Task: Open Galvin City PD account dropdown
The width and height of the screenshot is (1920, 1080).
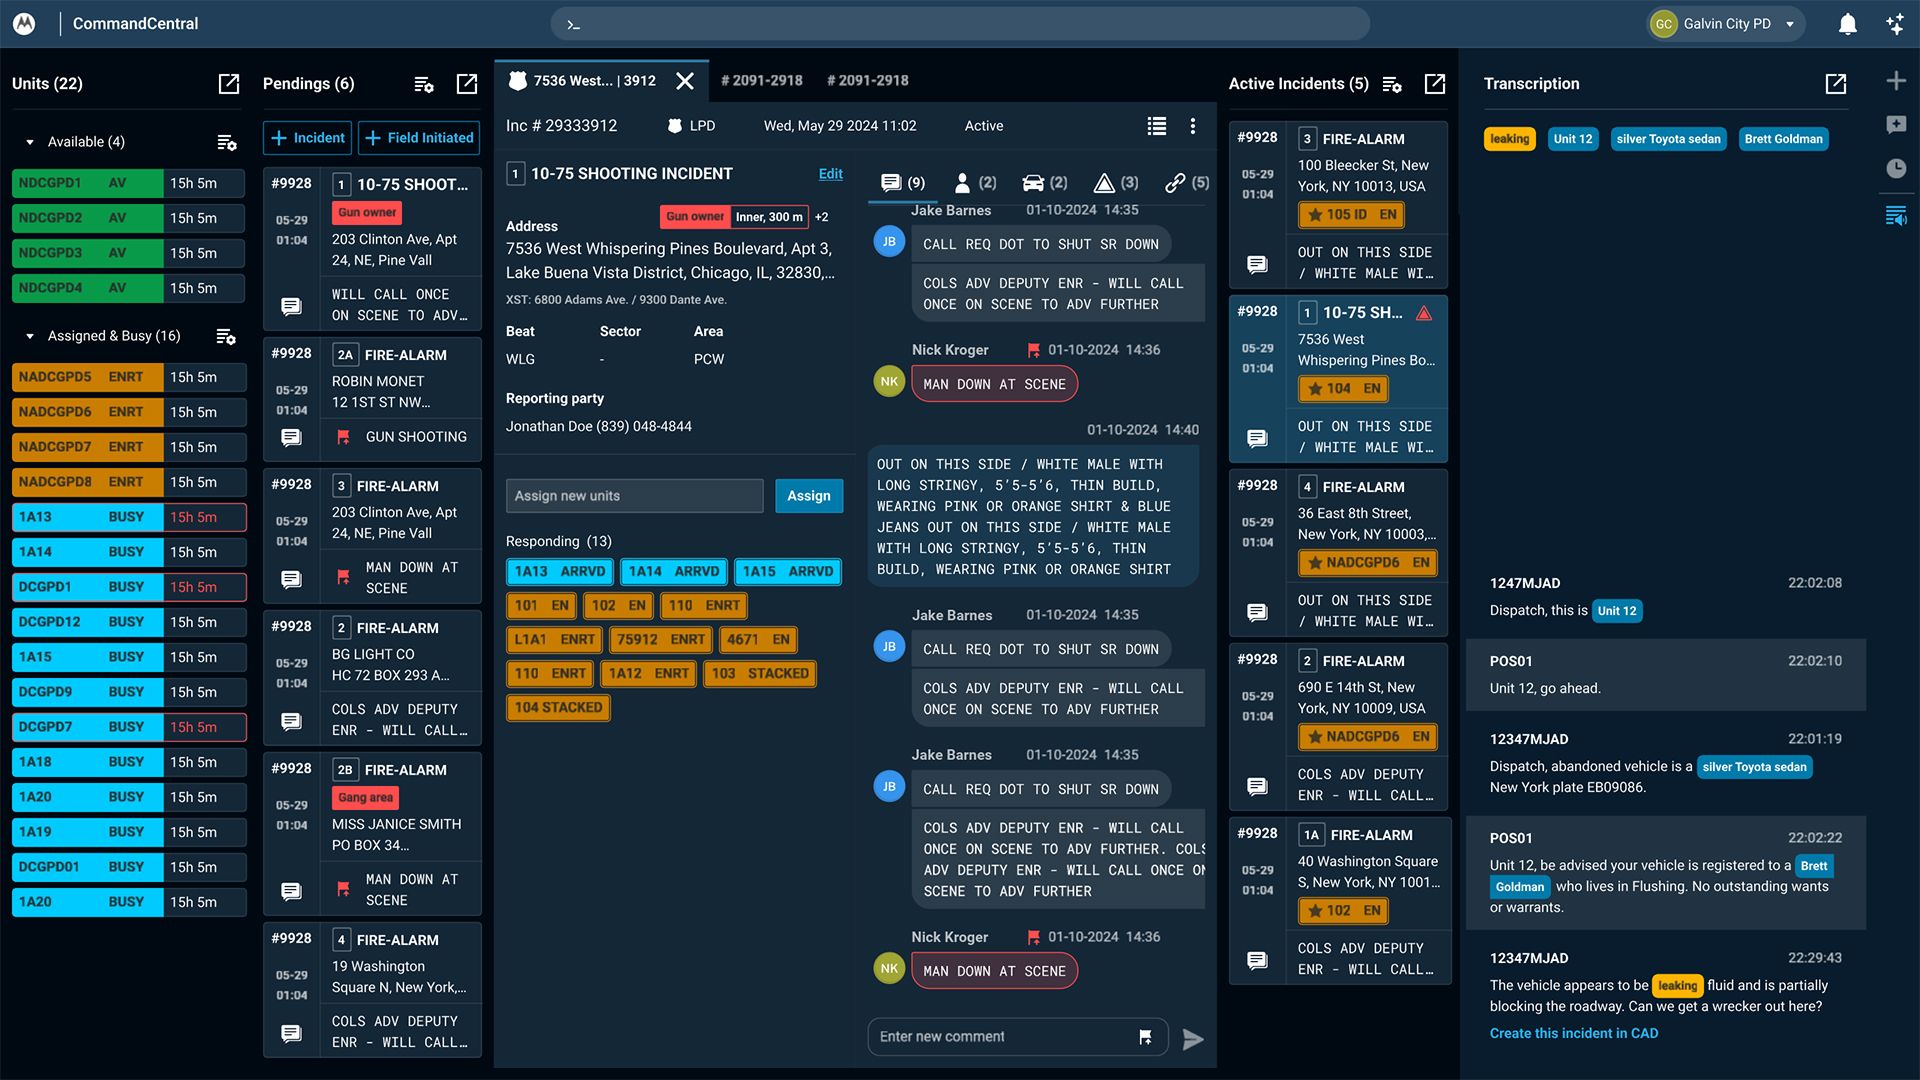Action: click(x=1789, y=24)
